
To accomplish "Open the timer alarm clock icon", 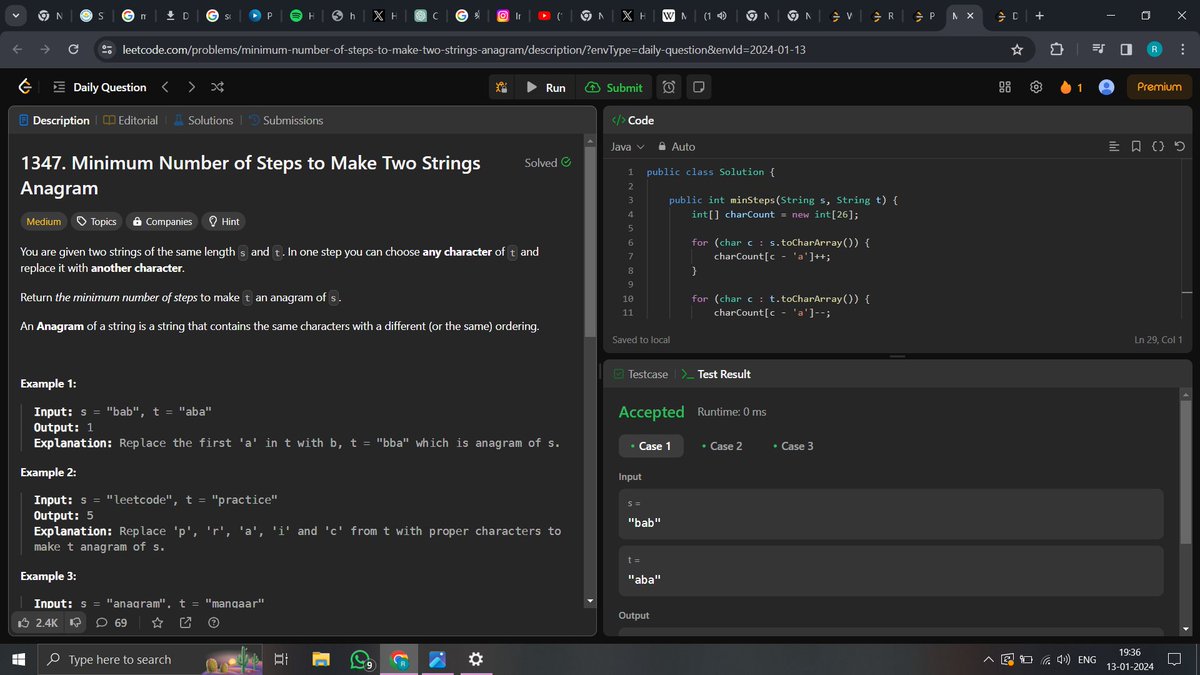I will point(669,87).
